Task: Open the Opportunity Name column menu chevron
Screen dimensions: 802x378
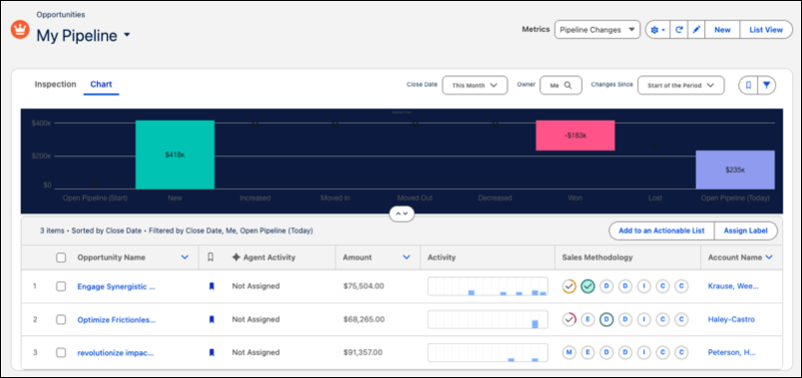Action: (185, 257)
